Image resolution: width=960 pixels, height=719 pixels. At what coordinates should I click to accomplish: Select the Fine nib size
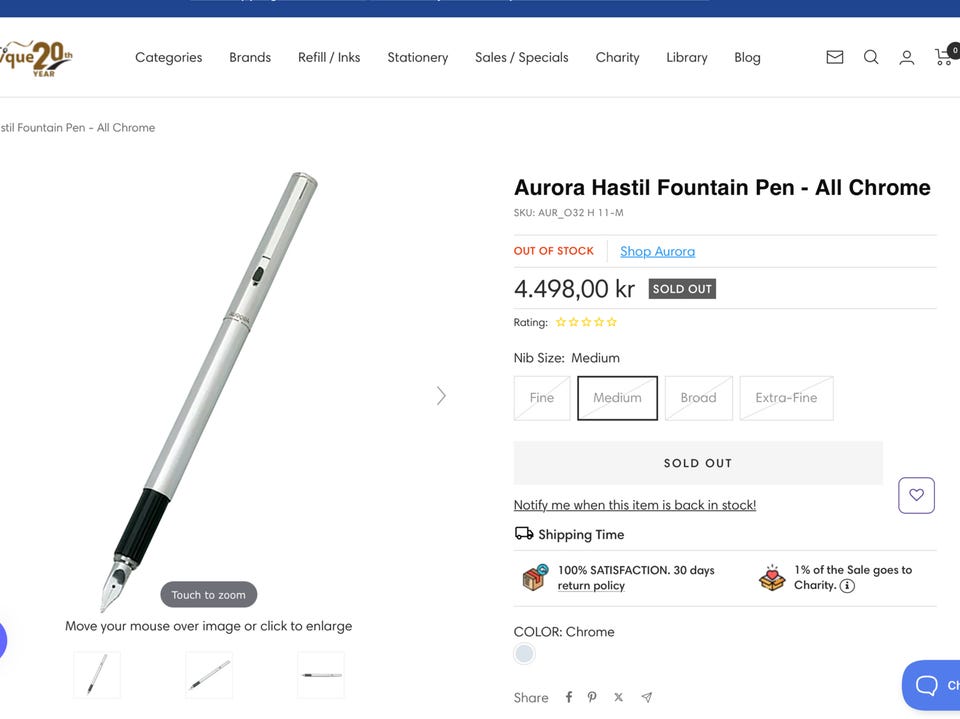click(x=542, y=398)
